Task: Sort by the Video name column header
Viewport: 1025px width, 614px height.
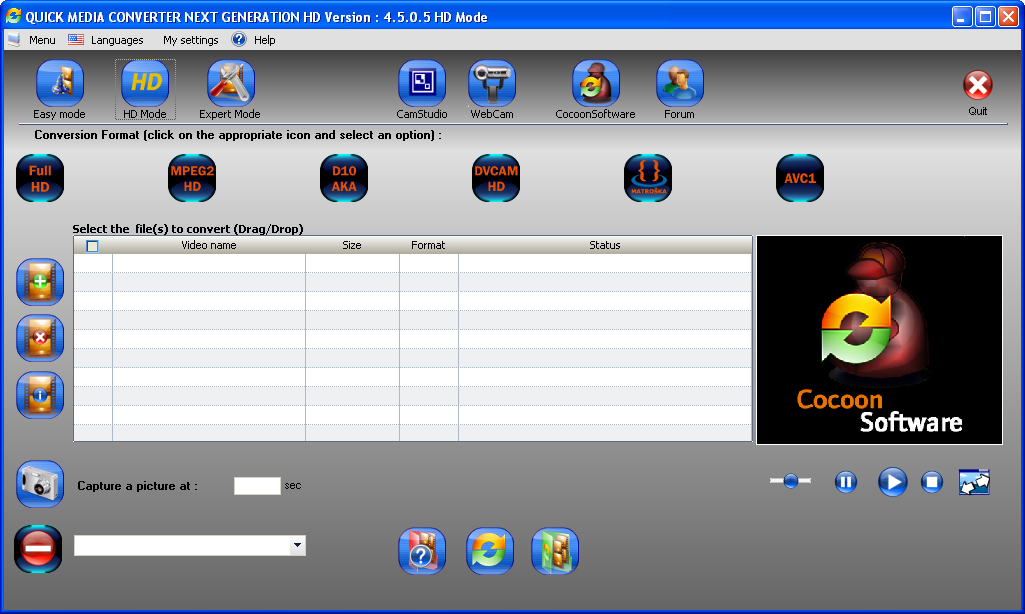Action: (209, 245)
